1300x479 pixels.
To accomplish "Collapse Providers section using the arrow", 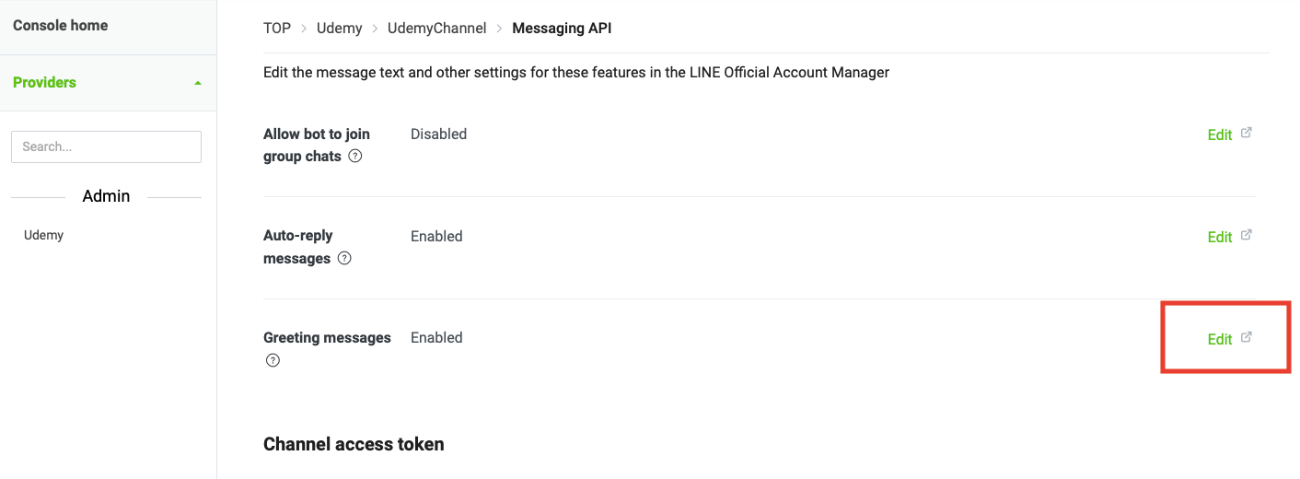I will pyautogui.click(x=198, y=83).
